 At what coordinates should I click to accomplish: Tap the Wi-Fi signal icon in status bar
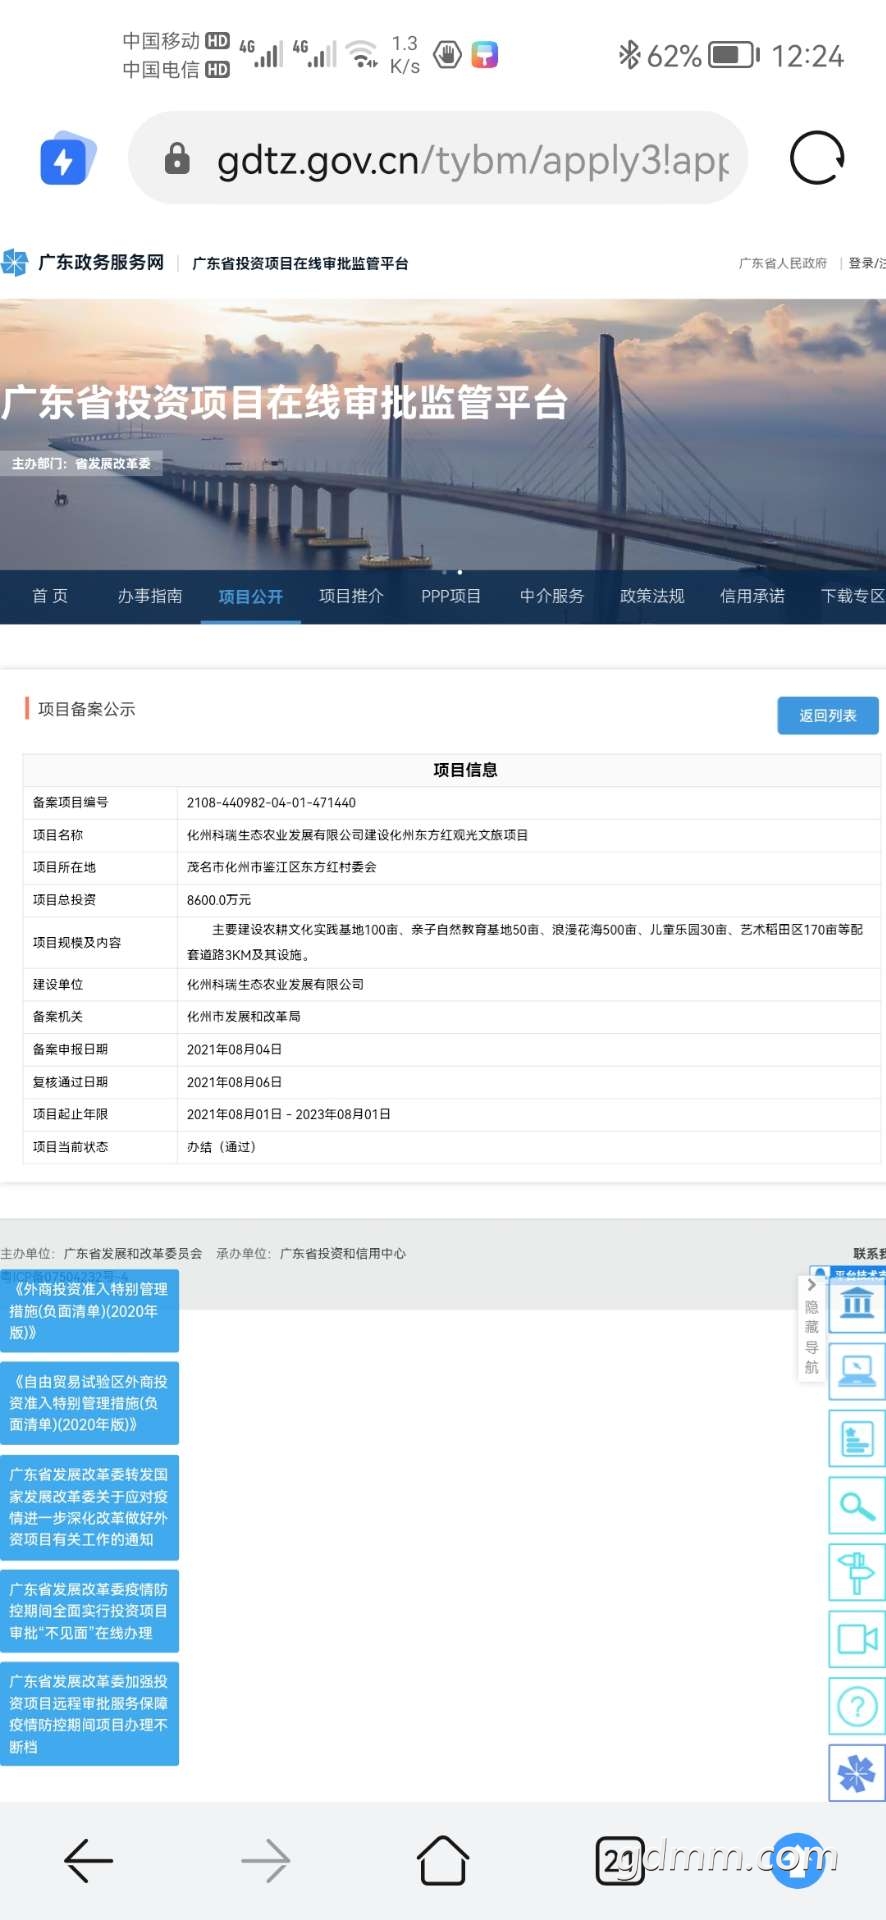point(363,53)
